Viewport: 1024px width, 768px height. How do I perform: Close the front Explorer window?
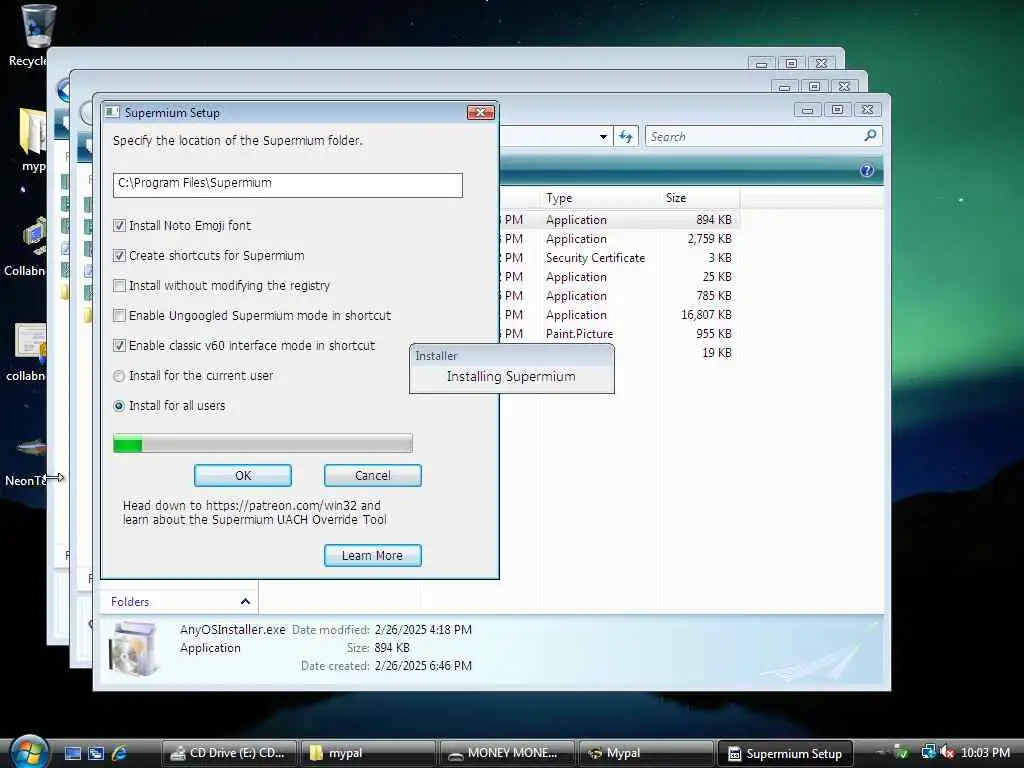[867, 110]
